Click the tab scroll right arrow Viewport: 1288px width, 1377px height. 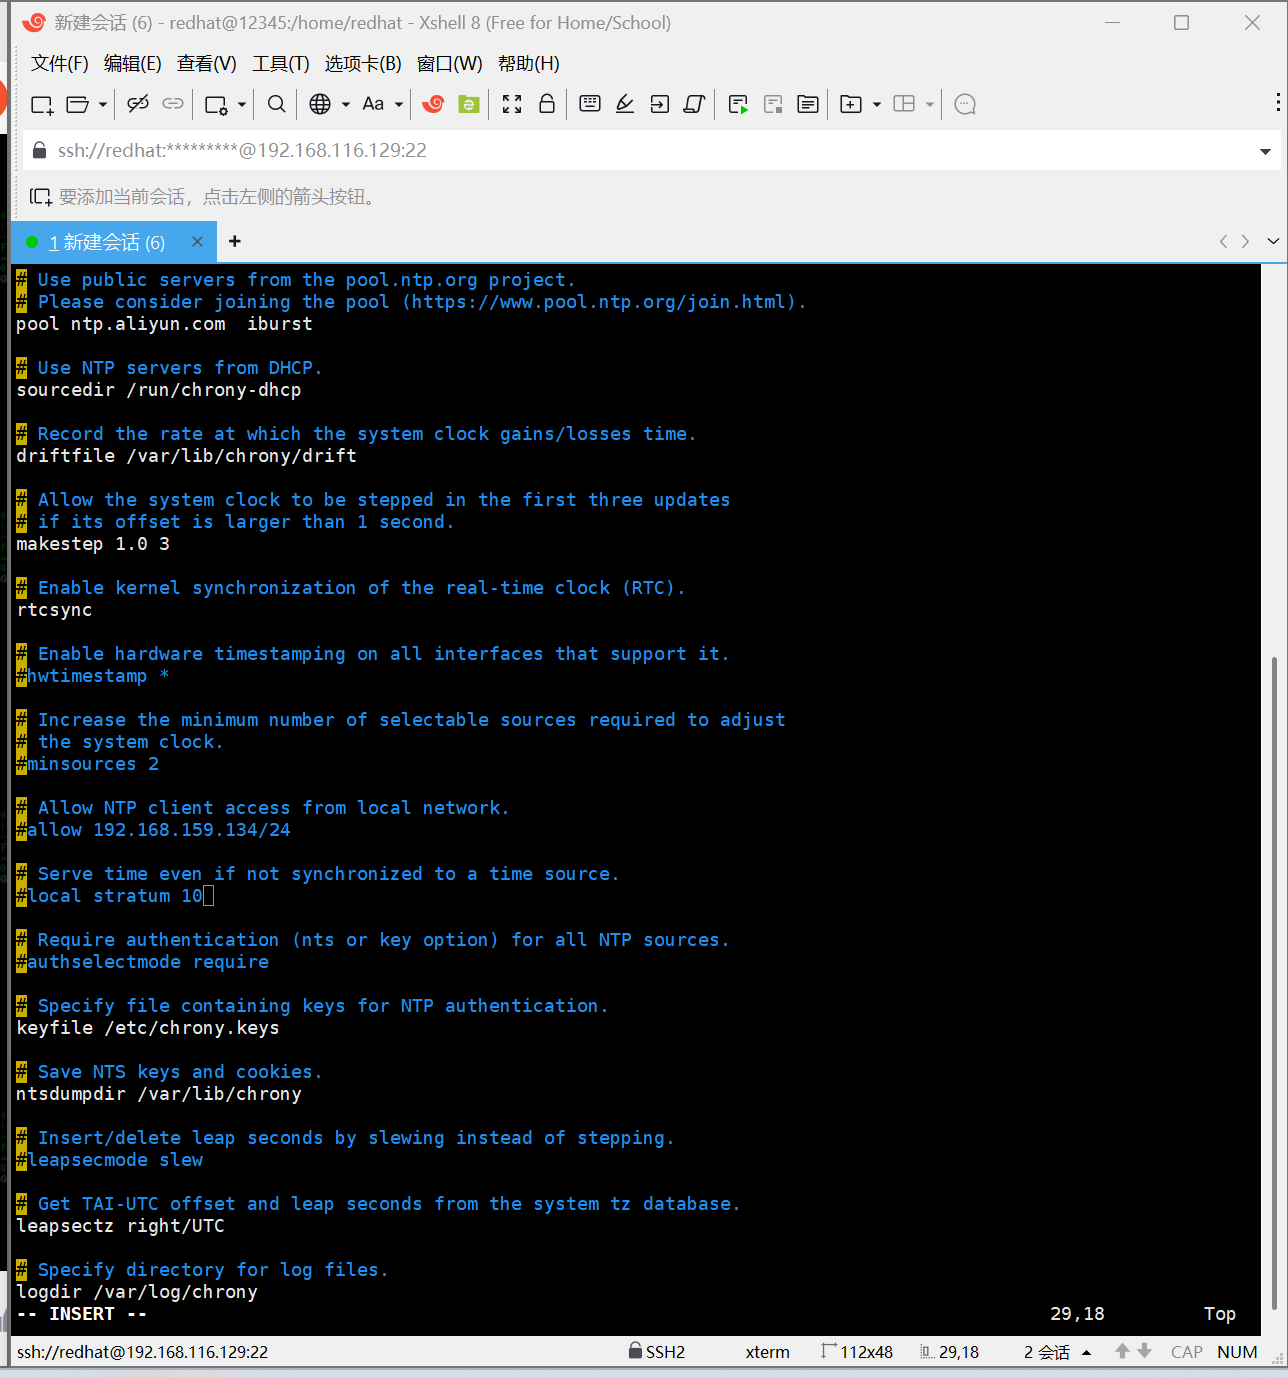(1245, 241)
